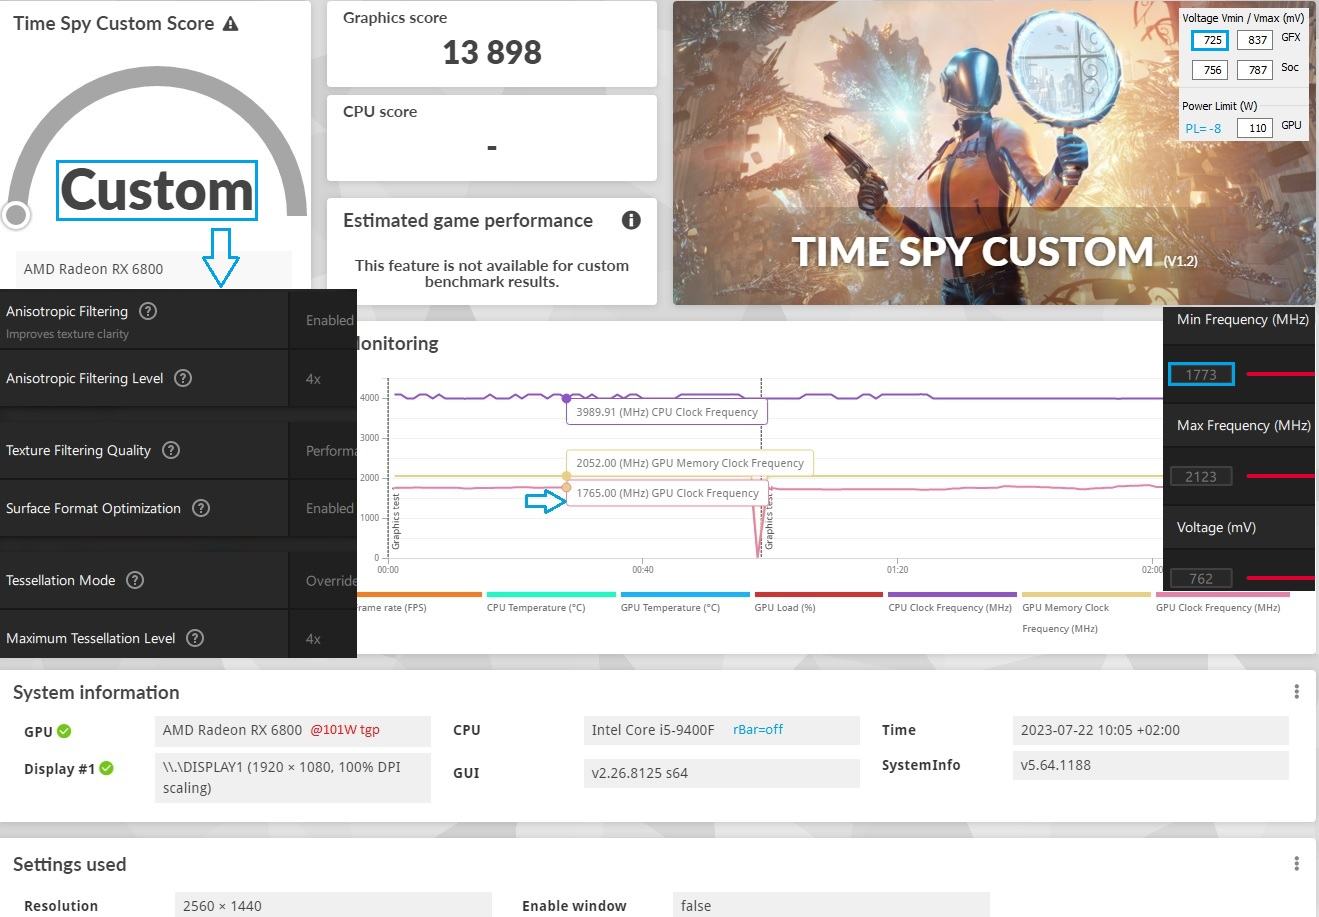This screenshot has height=917, width=1319.
Task: Click the PL= -8 power limit label
Action: click(x=1203, y=128)
